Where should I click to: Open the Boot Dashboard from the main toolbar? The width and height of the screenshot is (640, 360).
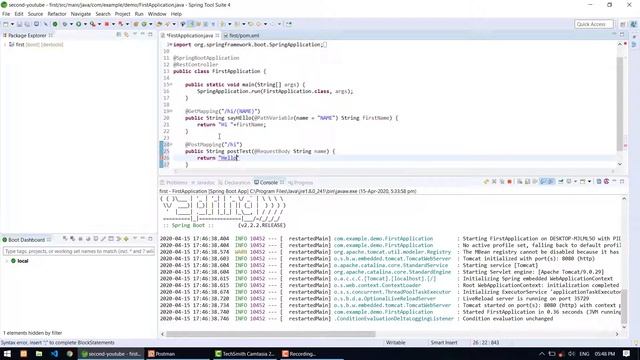click(55, 24)
